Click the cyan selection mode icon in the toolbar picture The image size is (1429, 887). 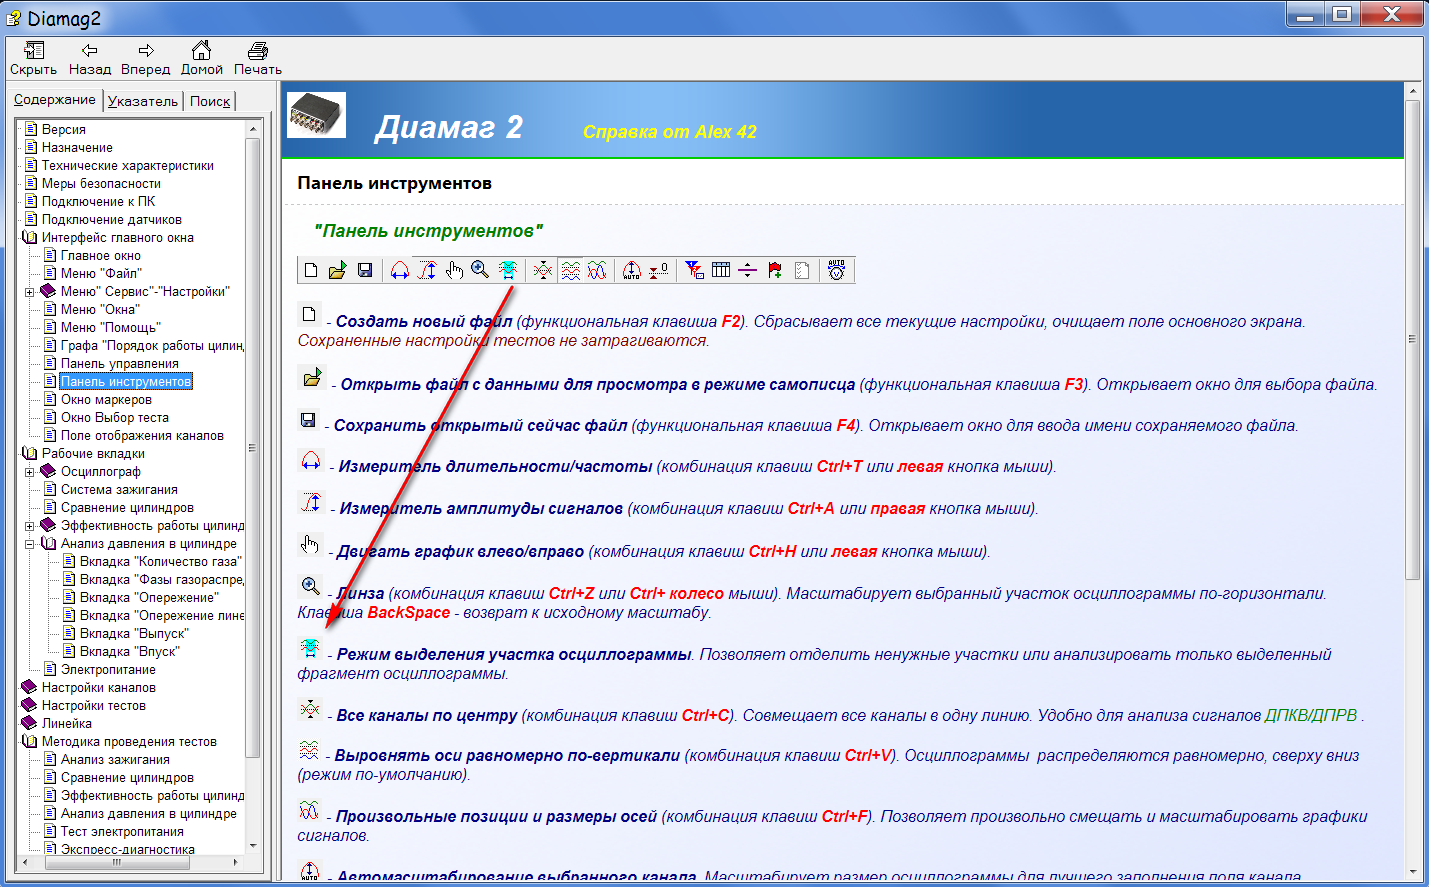pyautogui.click(x=508, y=270)
